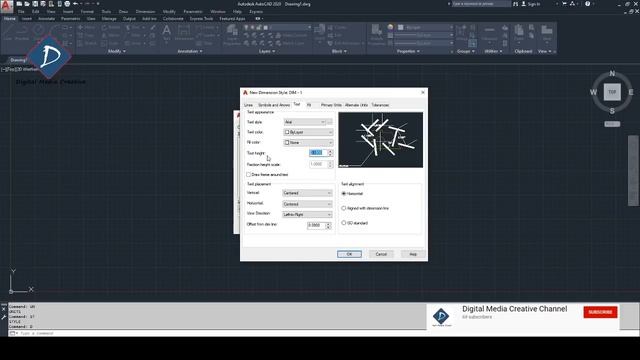Open the Dimension menu in menu bar

[x=145, y=12]
